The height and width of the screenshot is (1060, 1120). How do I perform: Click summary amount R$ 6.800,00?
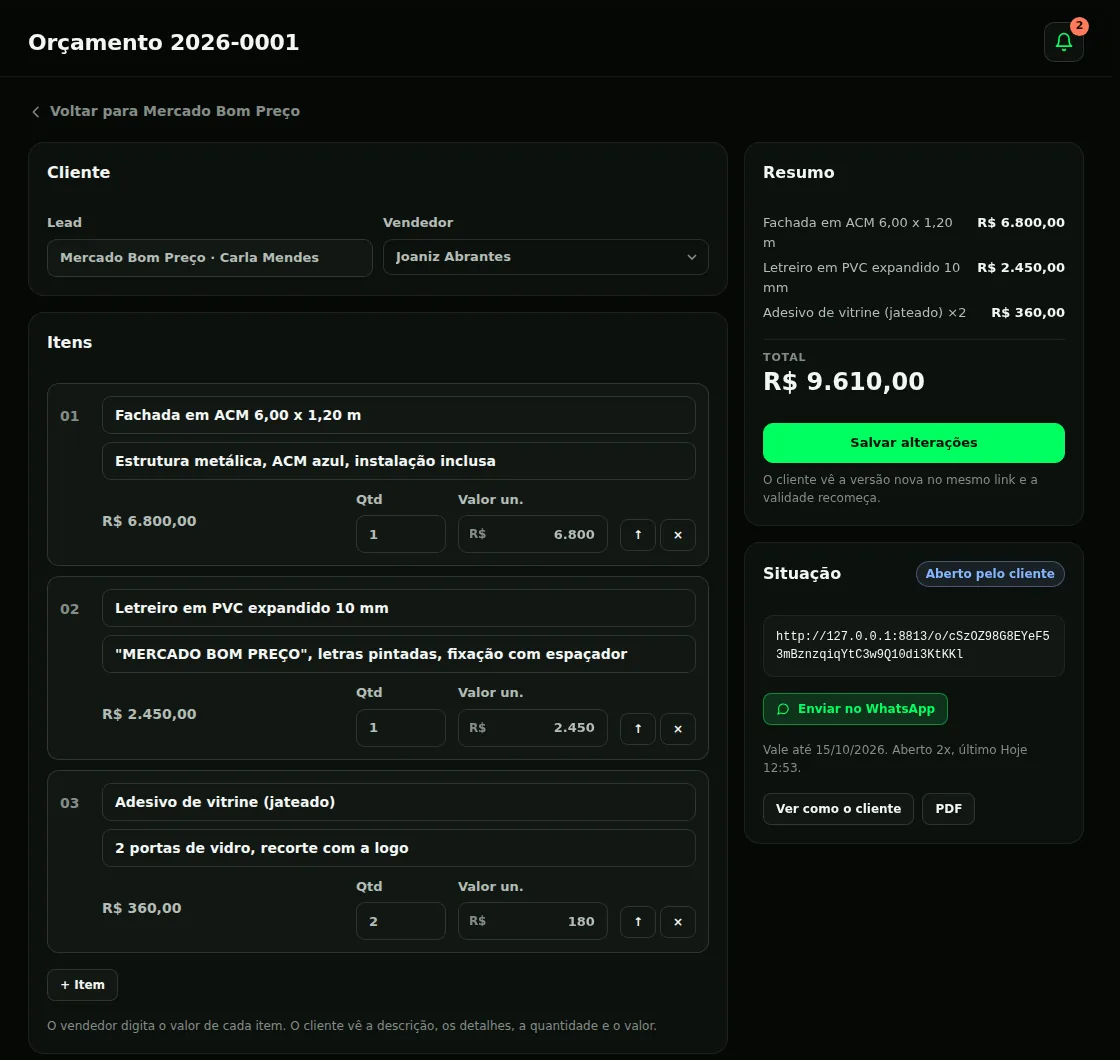1021,223
